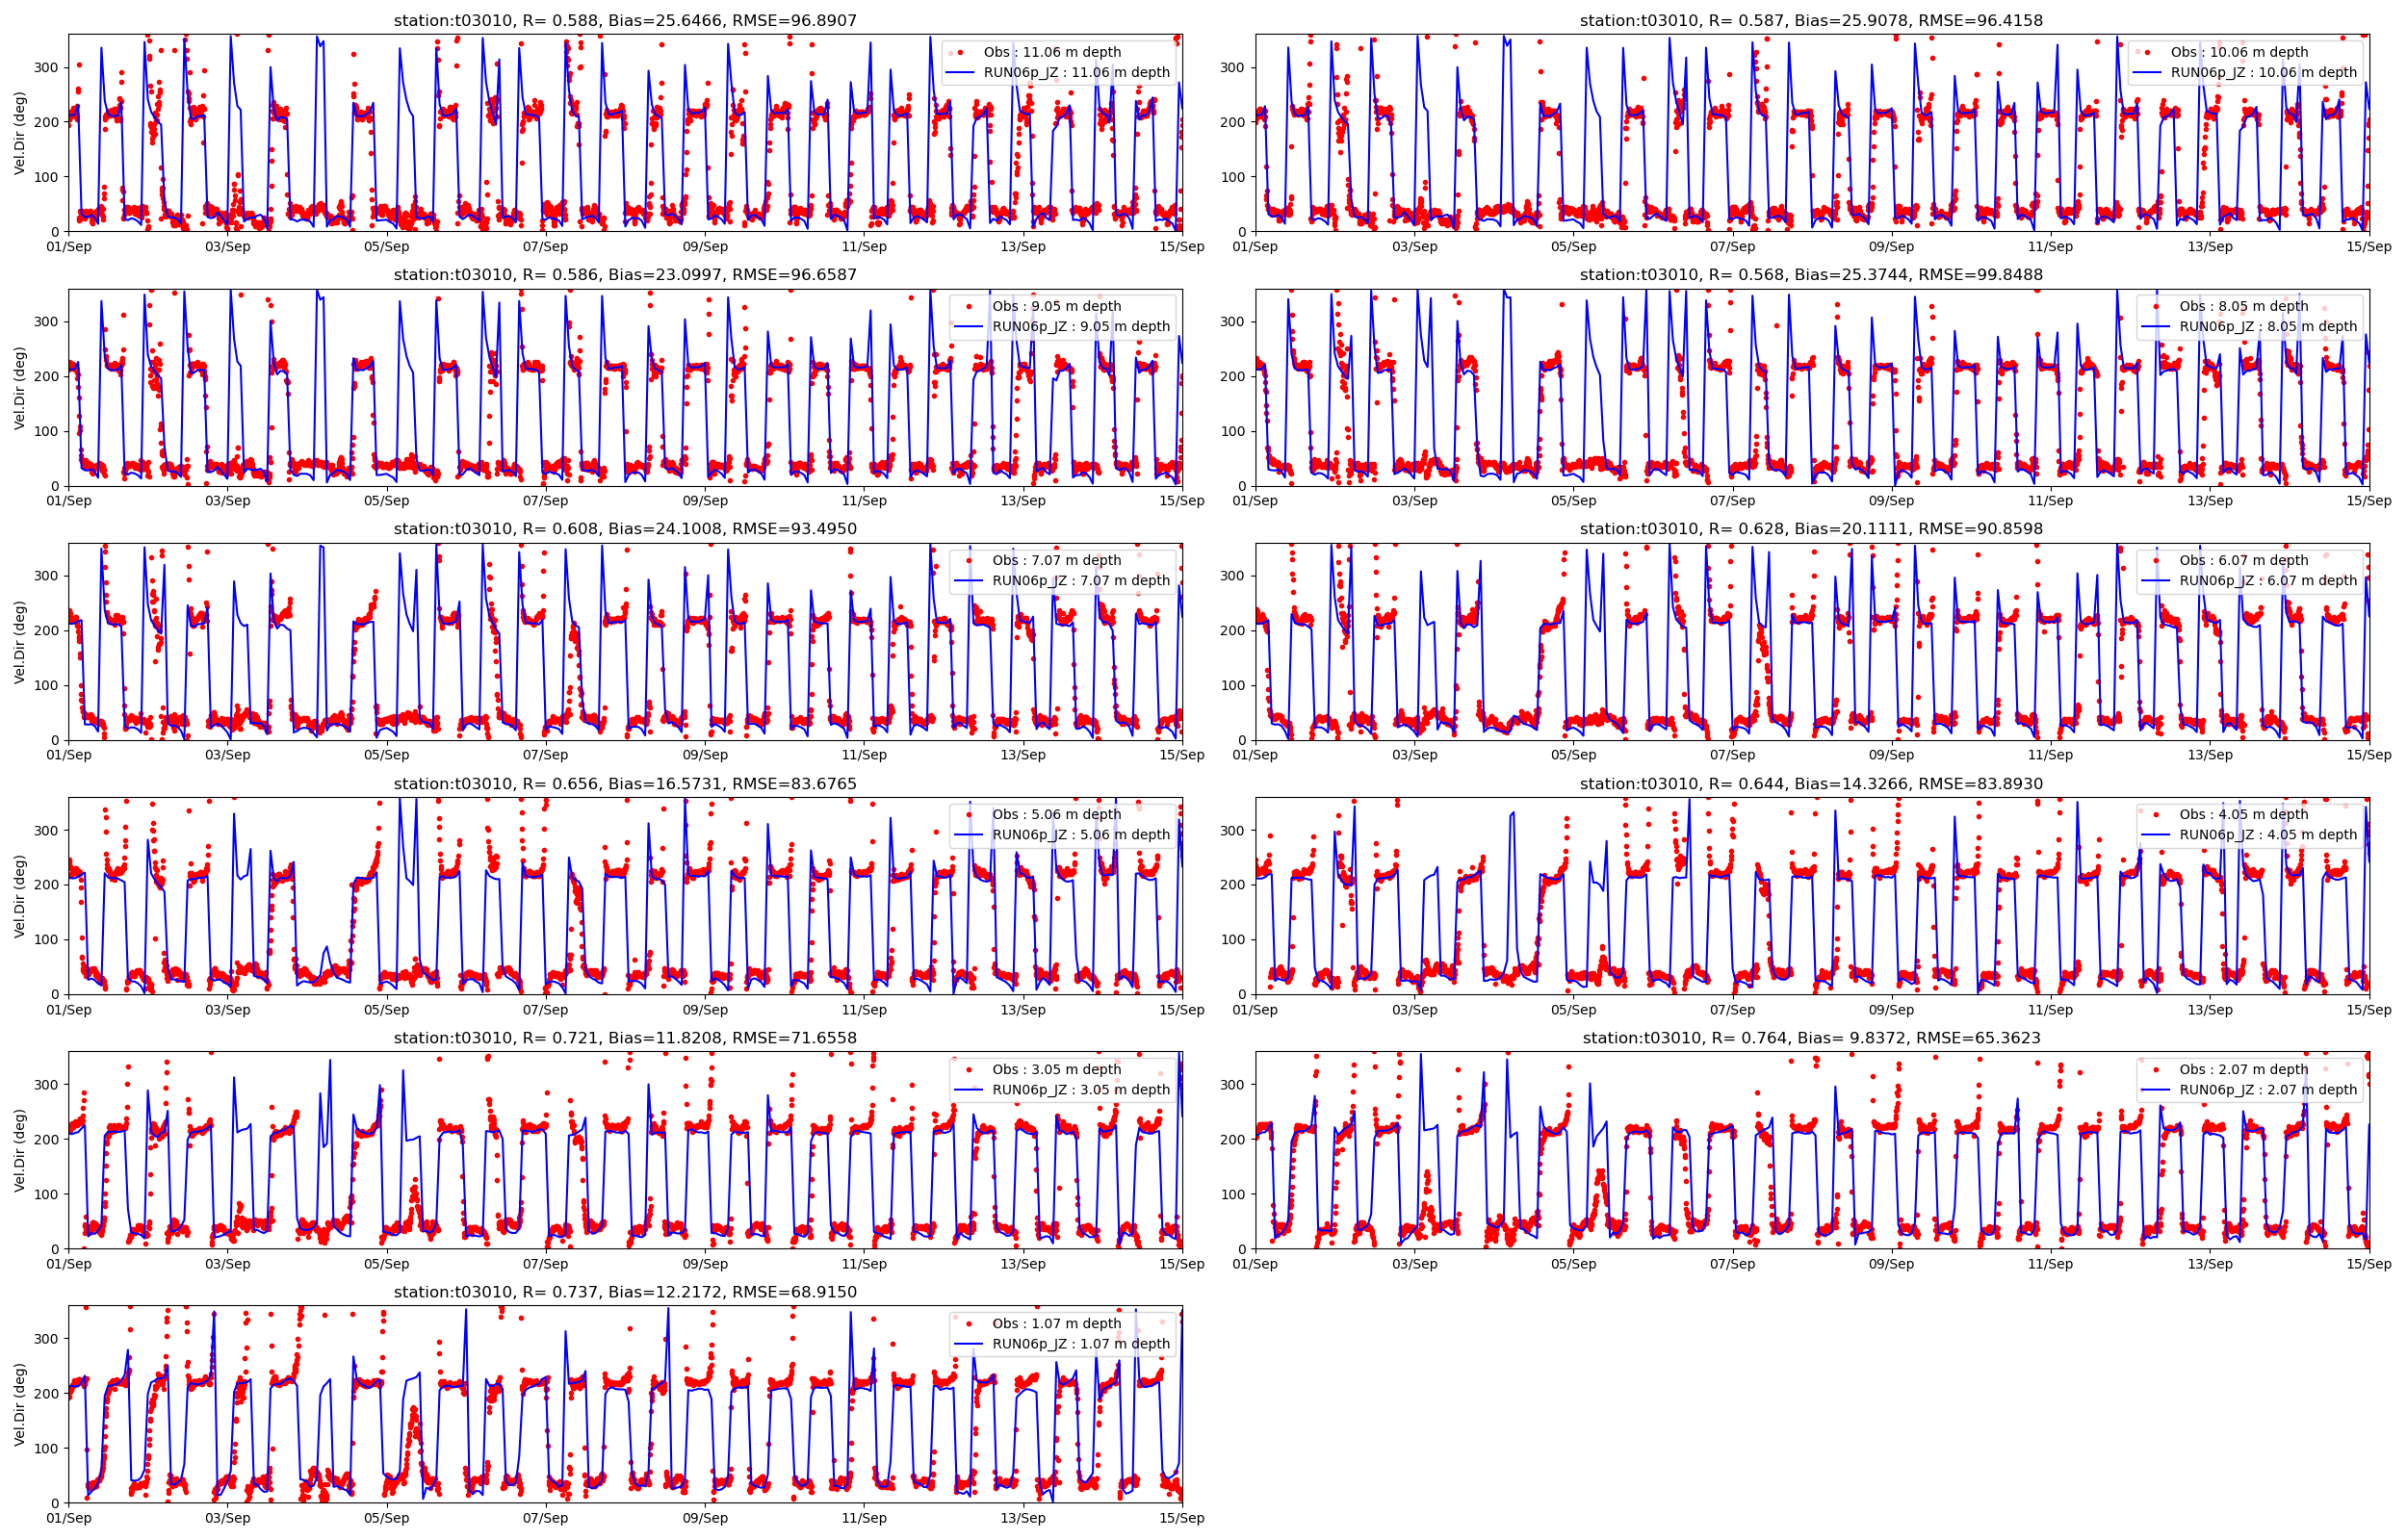Click the plot title with RMSE=83.6765
The image size is (2407, 1540).
click(x=625, y=784)
